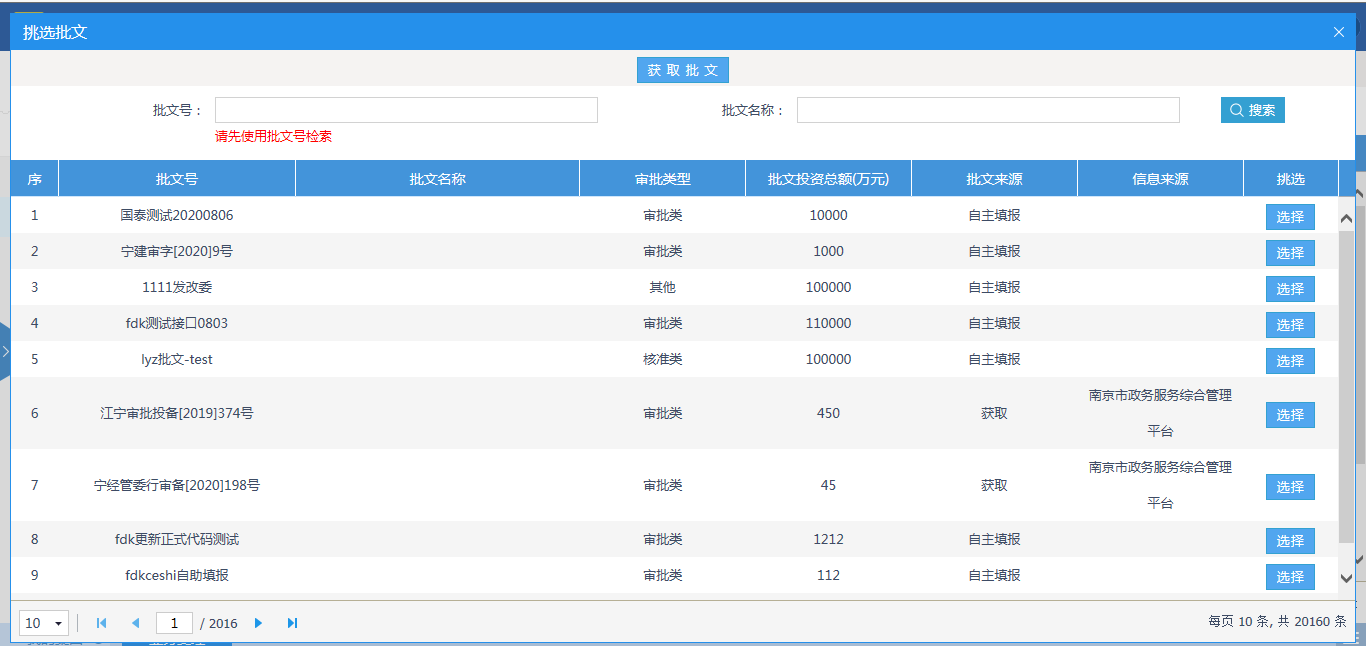Click the 批文名称 column header
Viewport: 1366px width, 646px height.
click(438, 179)
